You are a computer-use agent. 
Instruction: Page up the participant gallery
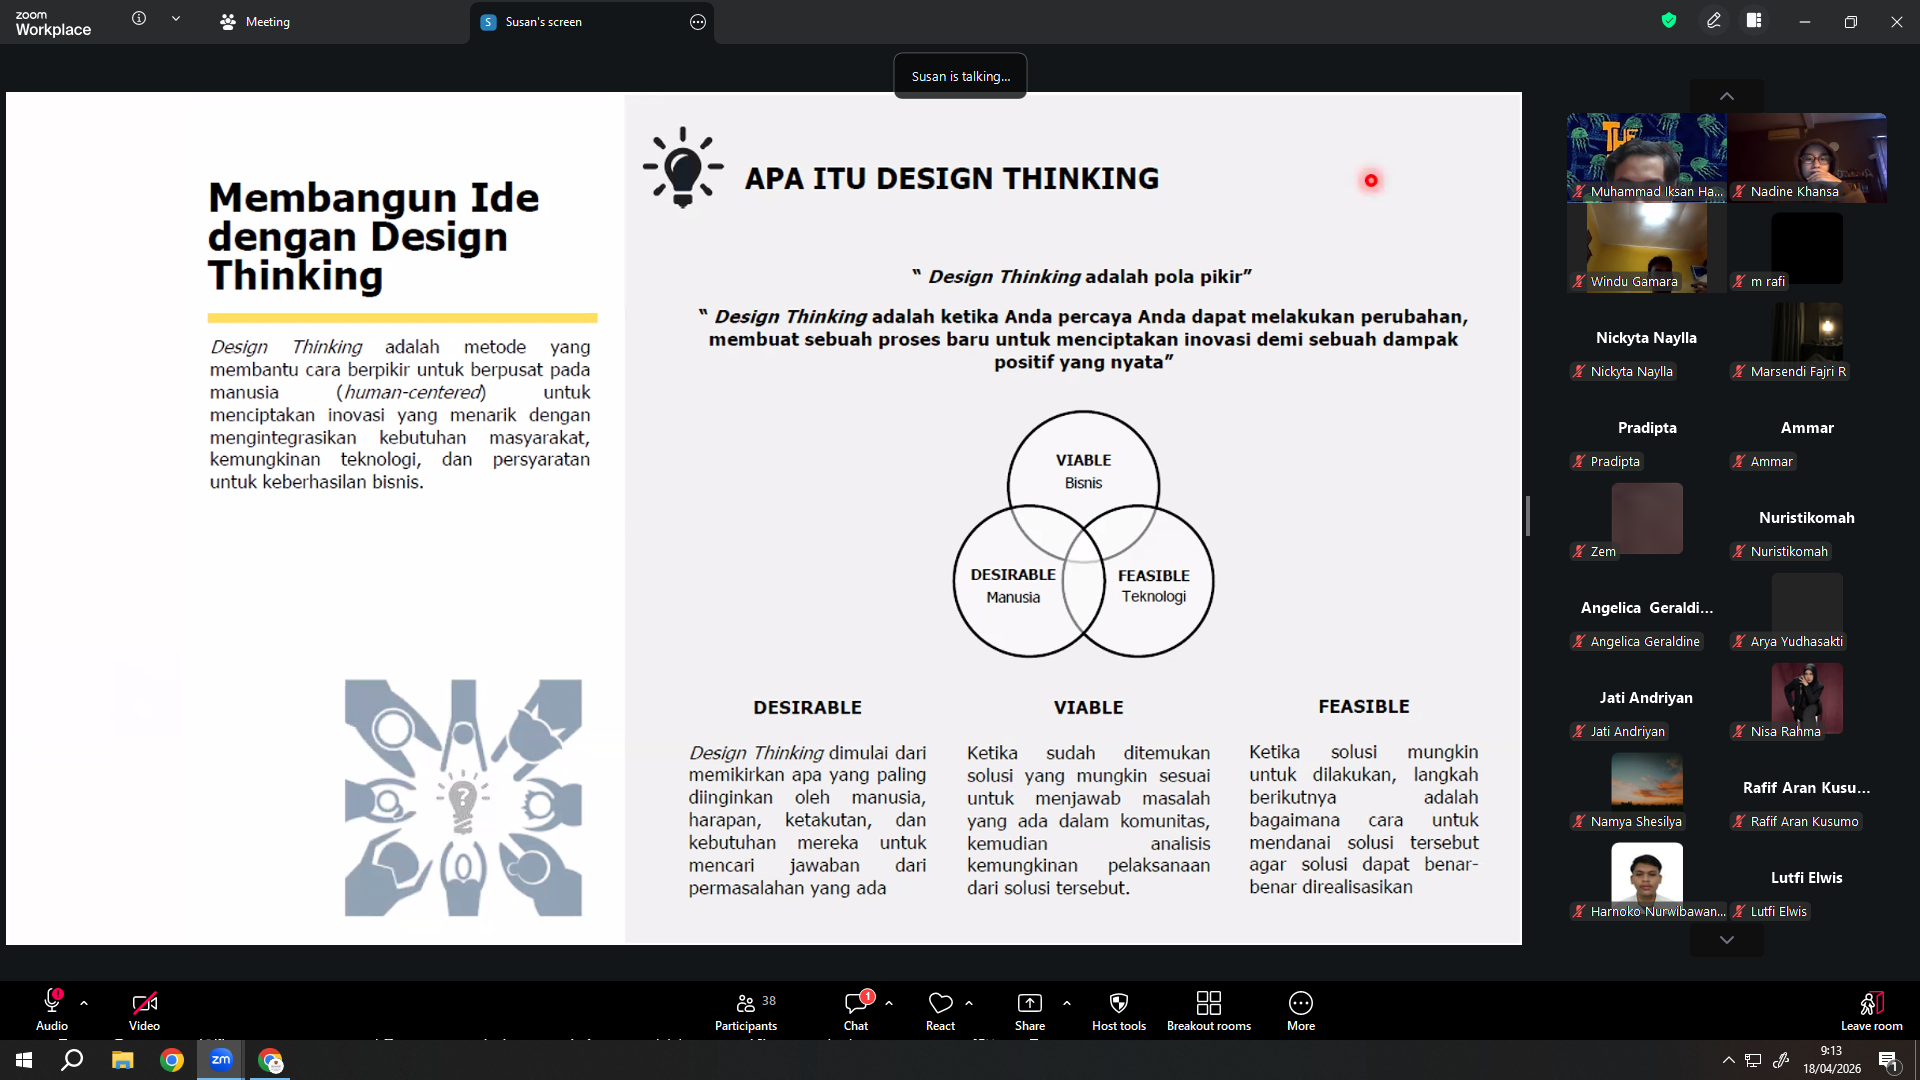pos(1727,96)
